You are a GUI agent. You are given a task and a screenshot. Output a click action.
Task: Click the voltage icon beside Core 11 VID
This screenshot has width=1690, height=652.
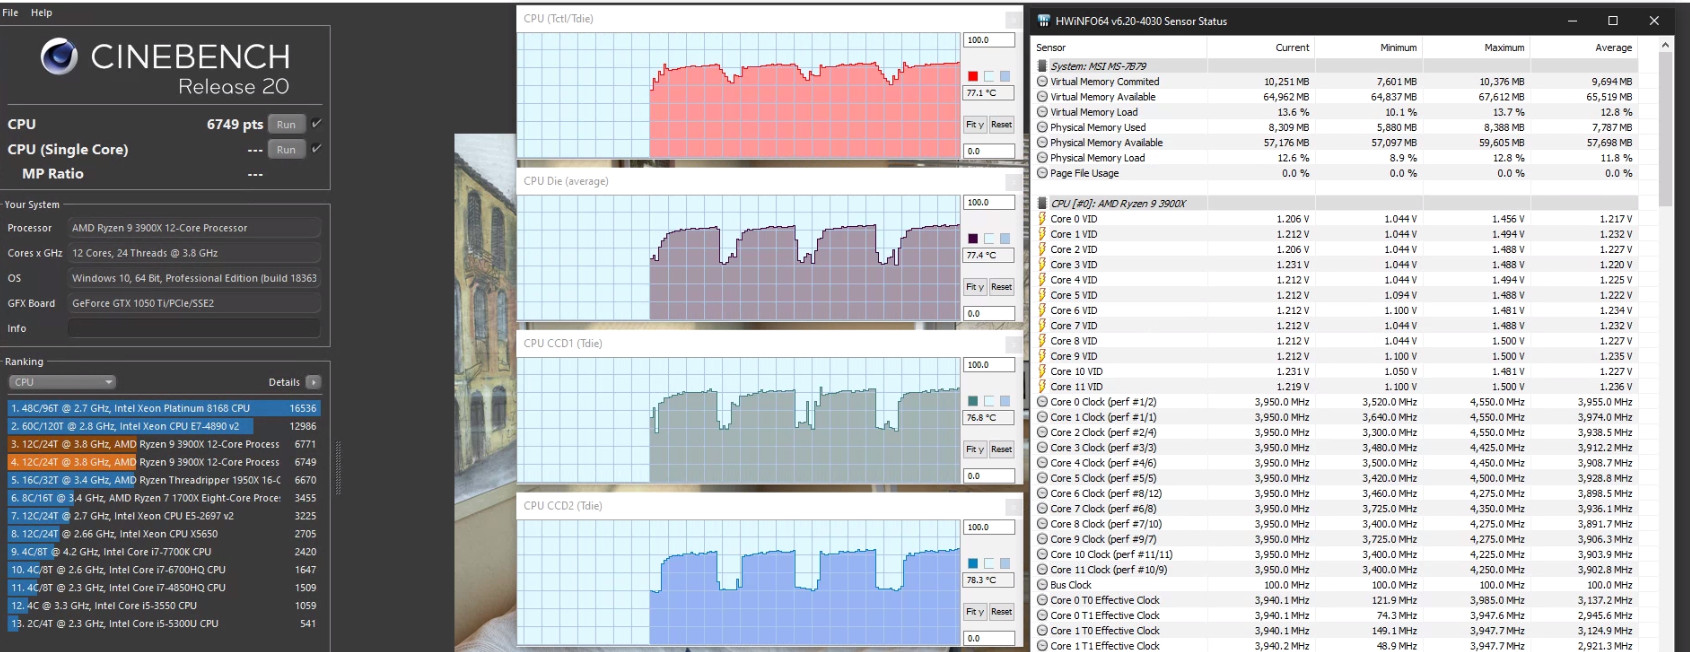coord(1042,387)
